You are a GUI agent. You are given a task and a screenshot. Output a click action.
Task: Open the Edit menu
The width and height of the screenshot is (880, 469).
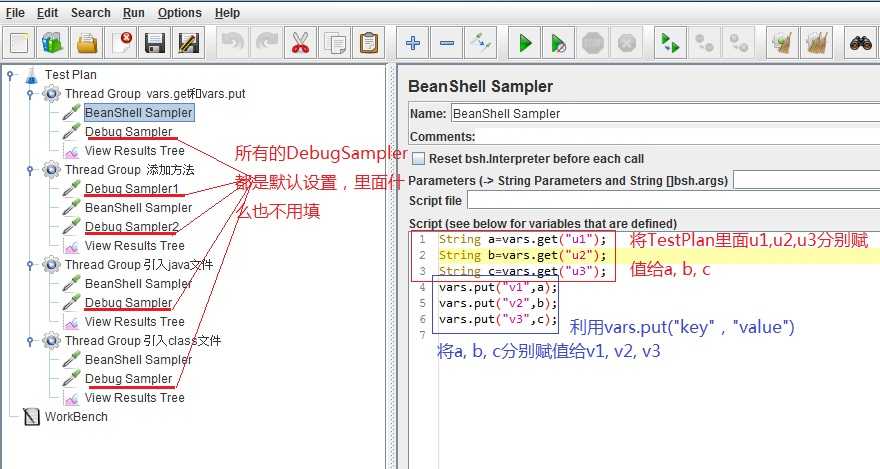(48, 13)
